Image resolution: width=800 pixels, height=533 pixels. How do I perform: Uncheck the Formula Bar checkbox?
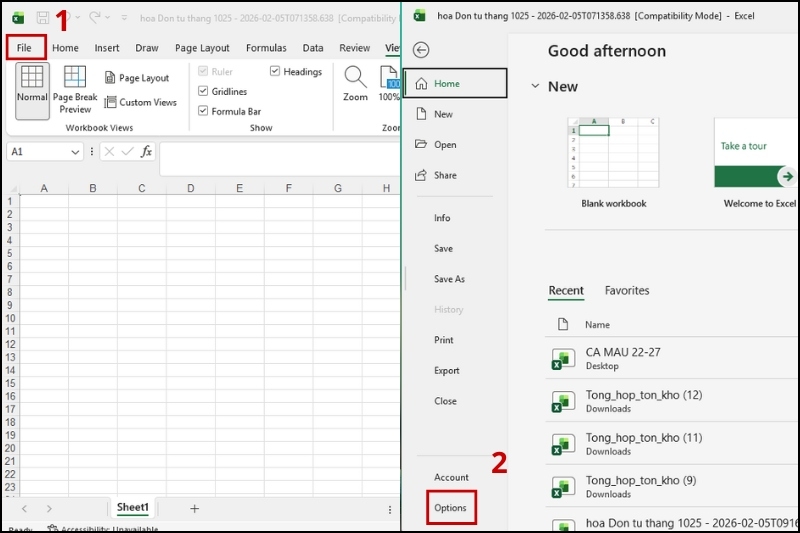(203, 111)
